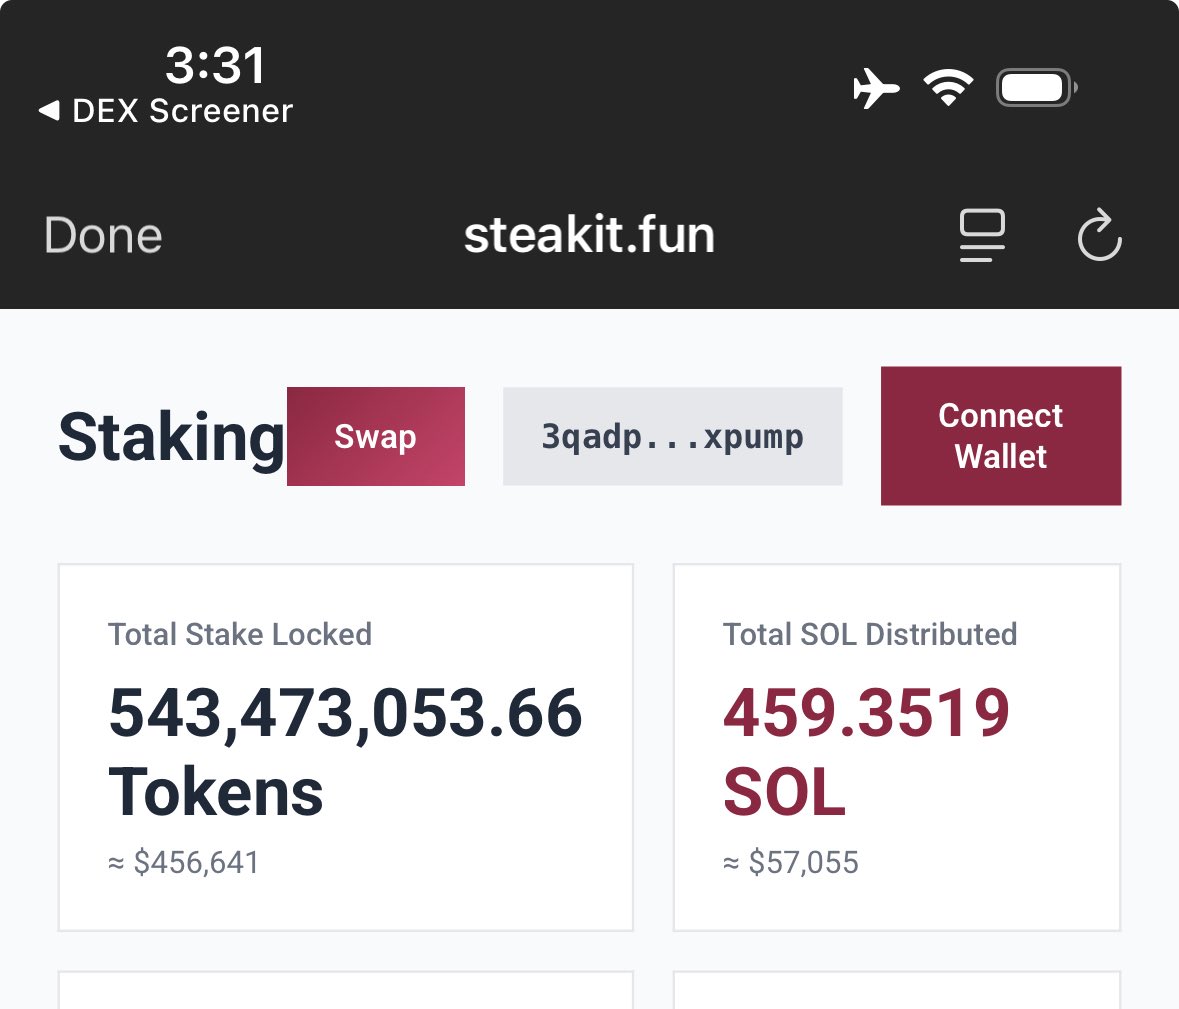1179x1009 pixels.
Task: Tap the ≈ $456,641 estimate
Action: (183, 862)
